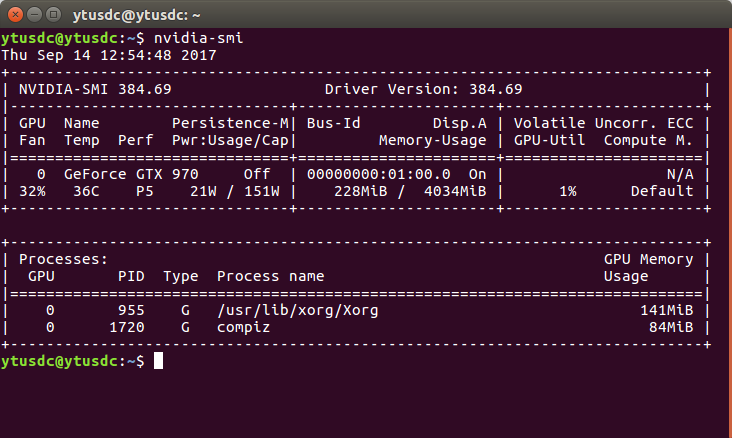Select the timestamp 'Thu Sep 14 12:54:48 2017'
Screen dimensions: 732x438
(x=109, y=55)
